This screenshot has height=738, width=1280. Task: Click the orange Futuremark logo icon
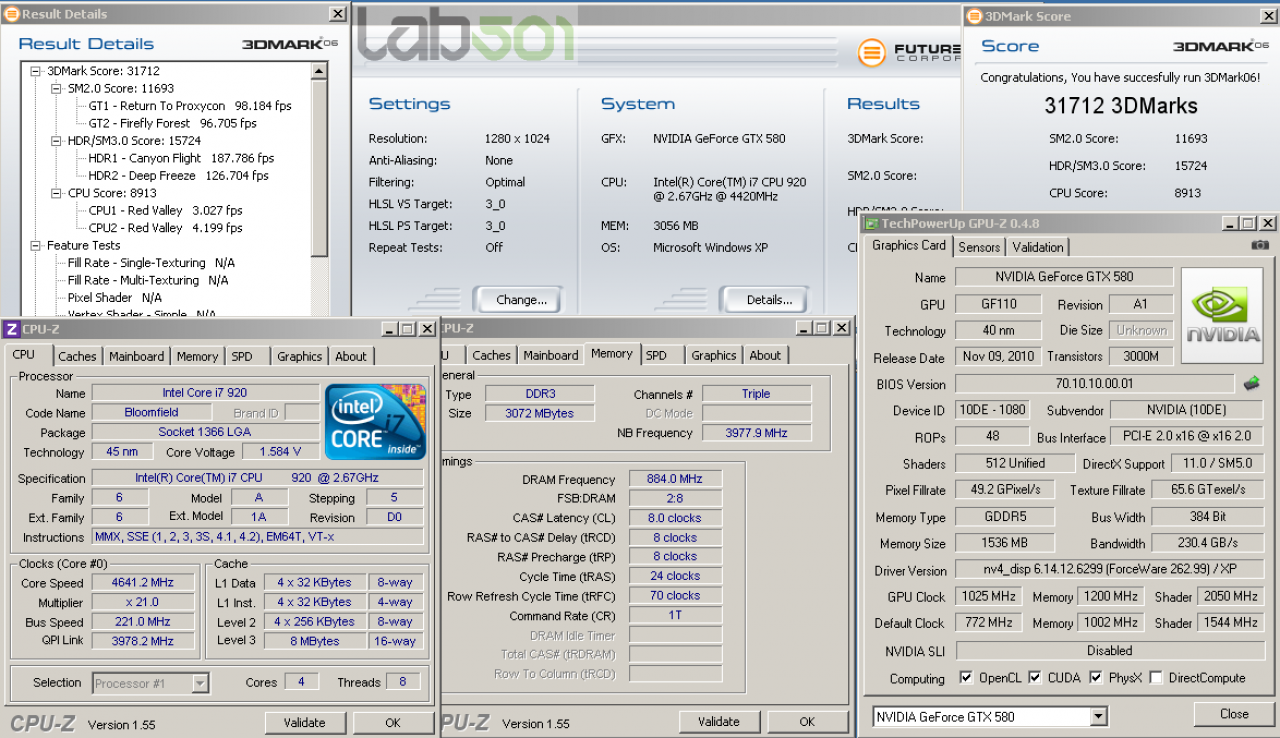872,52
